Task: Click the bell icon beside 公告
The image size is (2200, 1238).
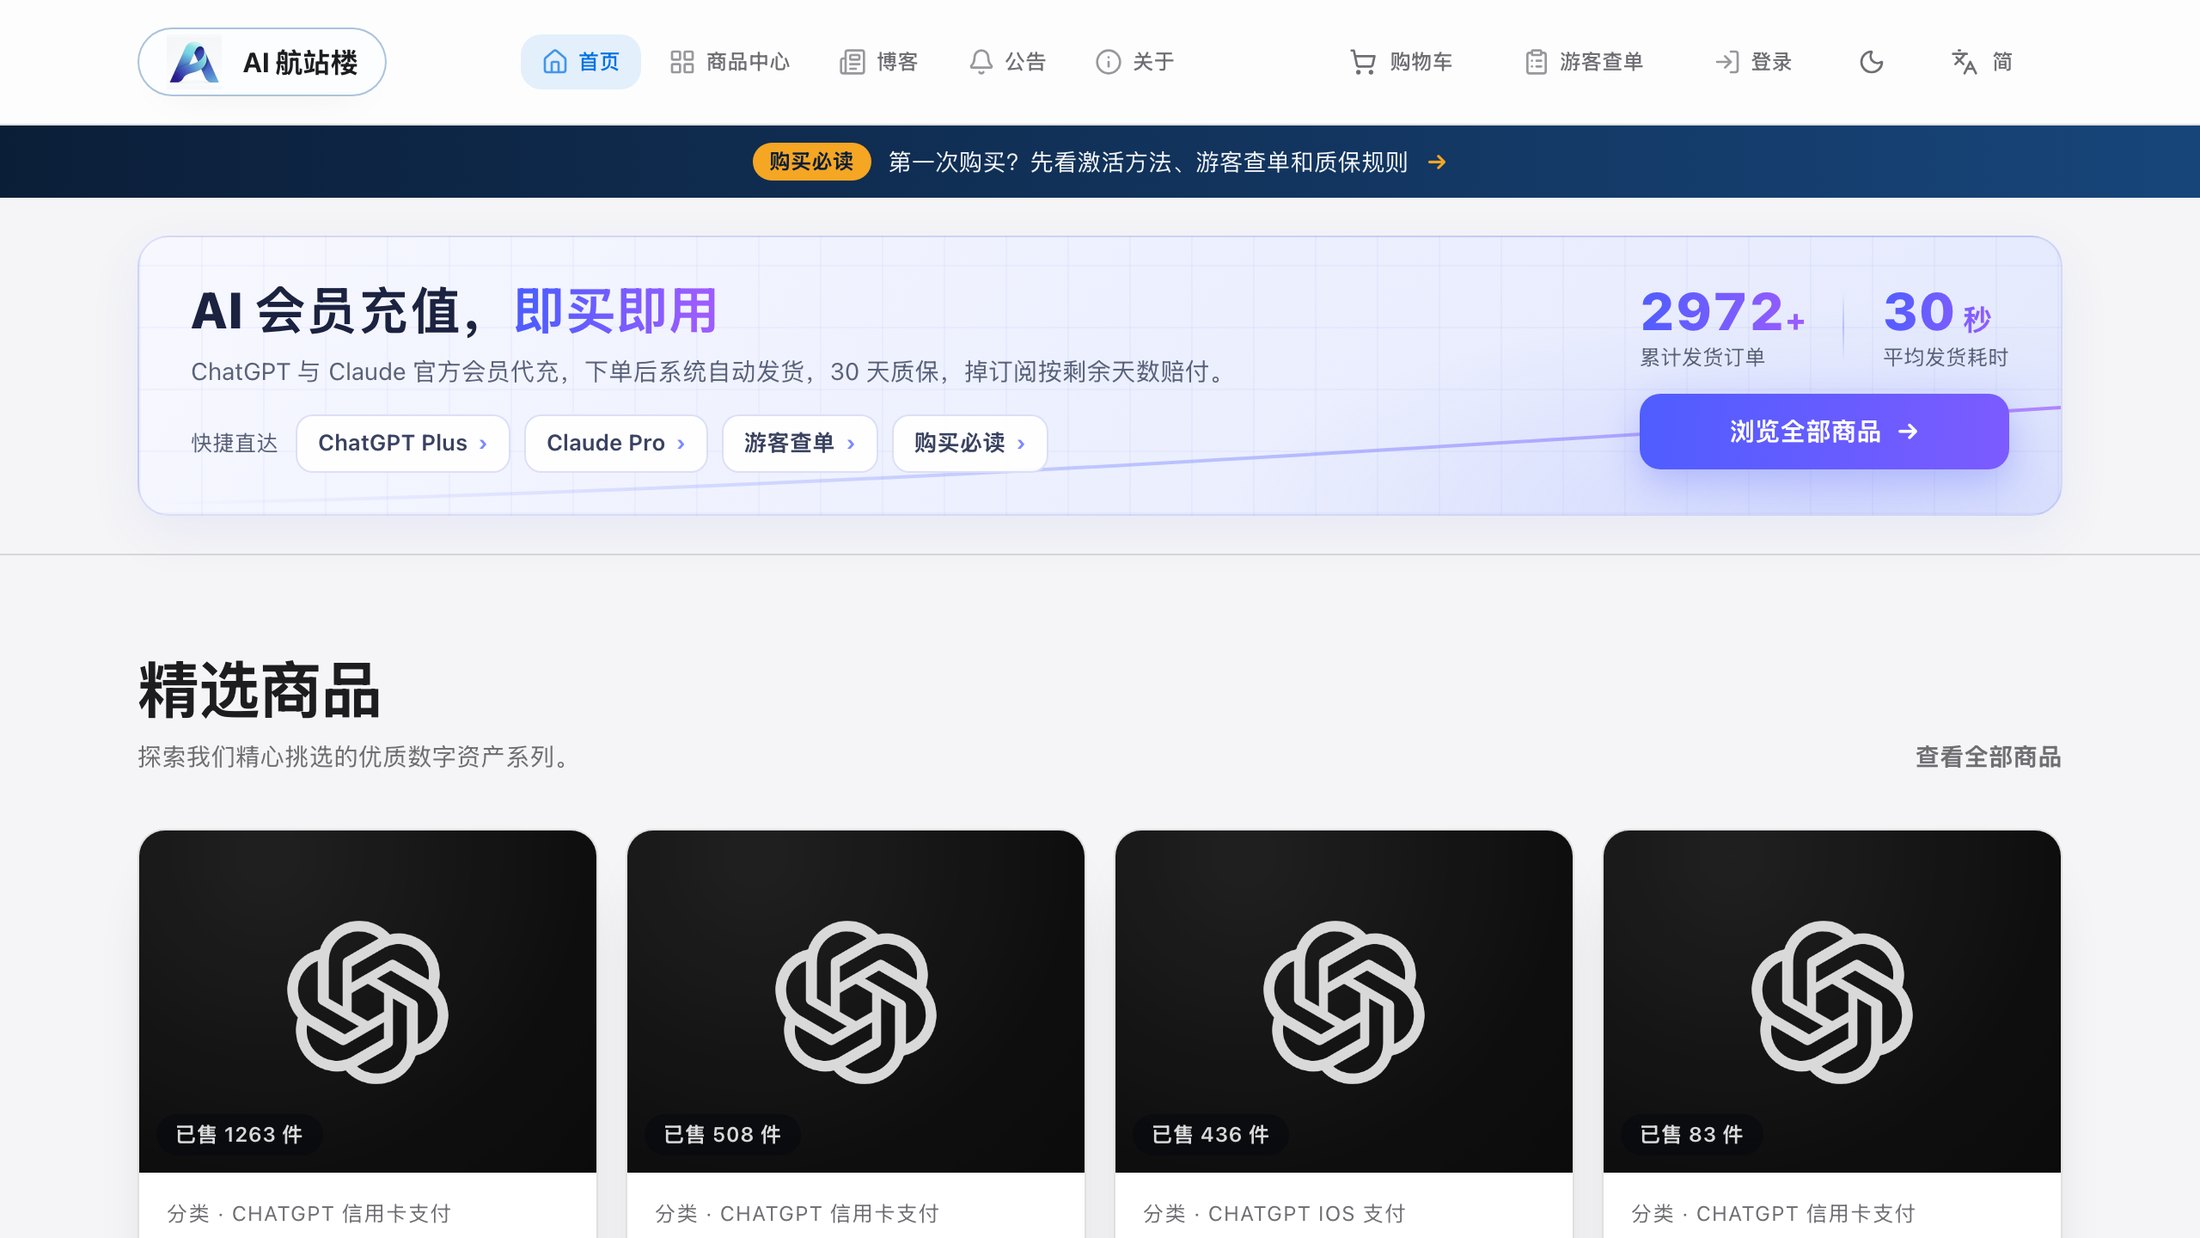Action: pos(981,62)
